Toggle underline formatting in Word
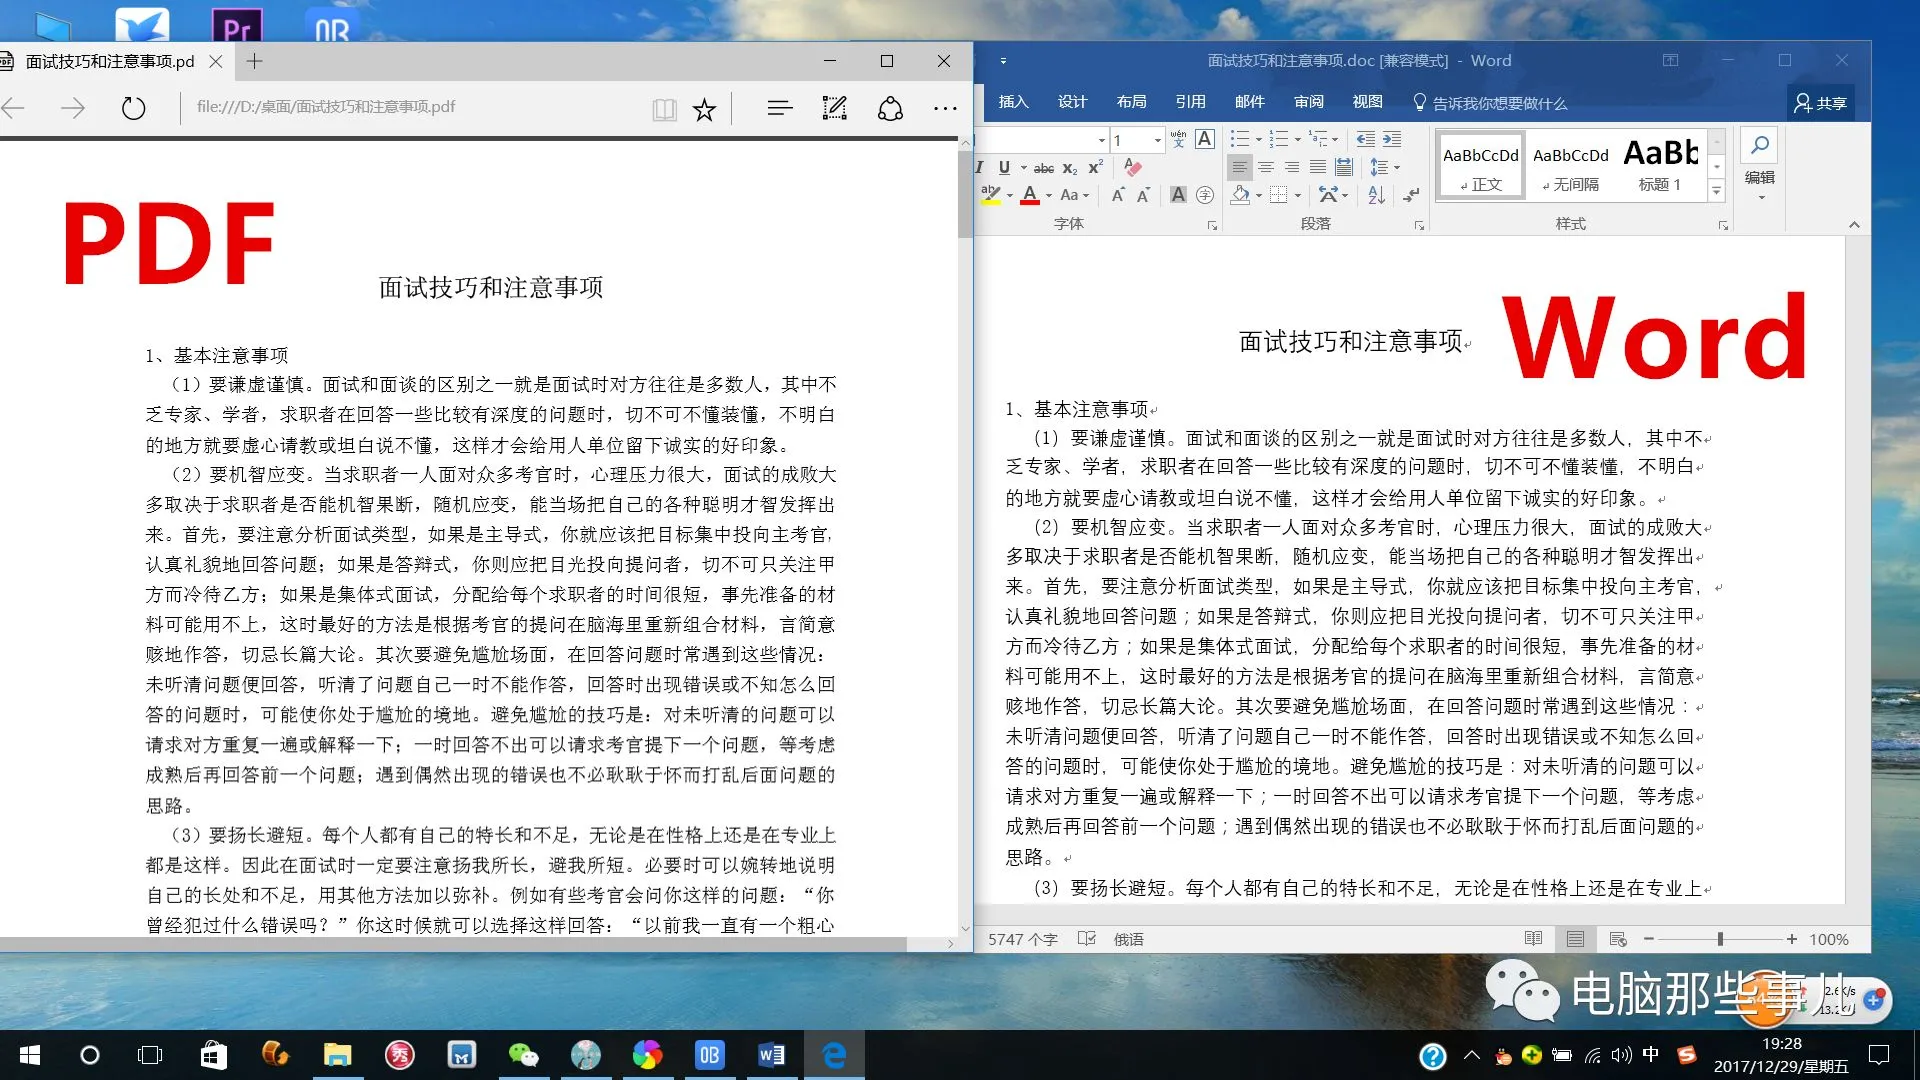The width and height of the screenshot is (1920, 1080). [1004, 167]
